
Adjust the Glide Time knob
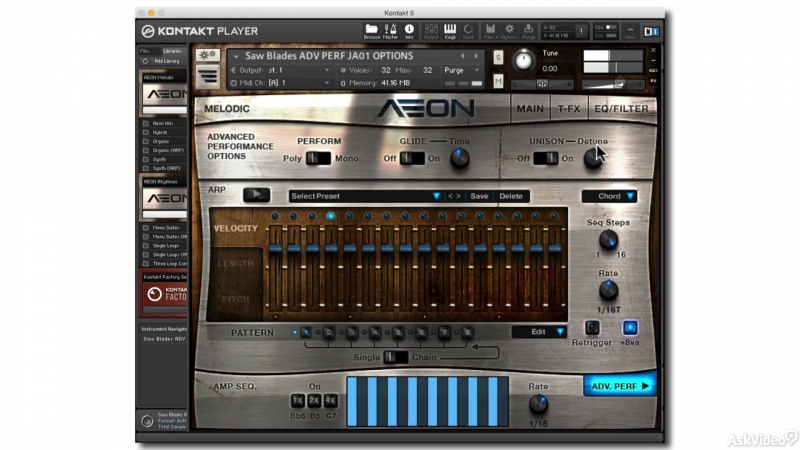[x=460, y=158]
